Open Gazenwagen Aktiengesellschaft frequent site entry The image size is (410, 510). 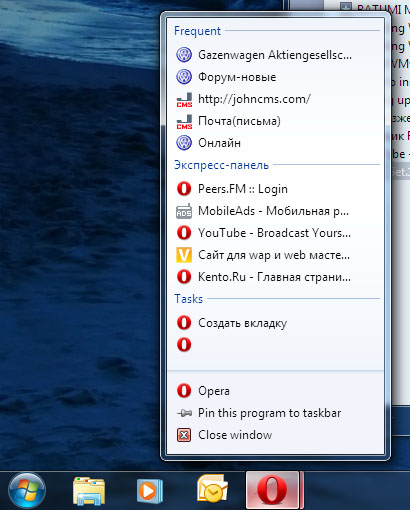[275, 55]
